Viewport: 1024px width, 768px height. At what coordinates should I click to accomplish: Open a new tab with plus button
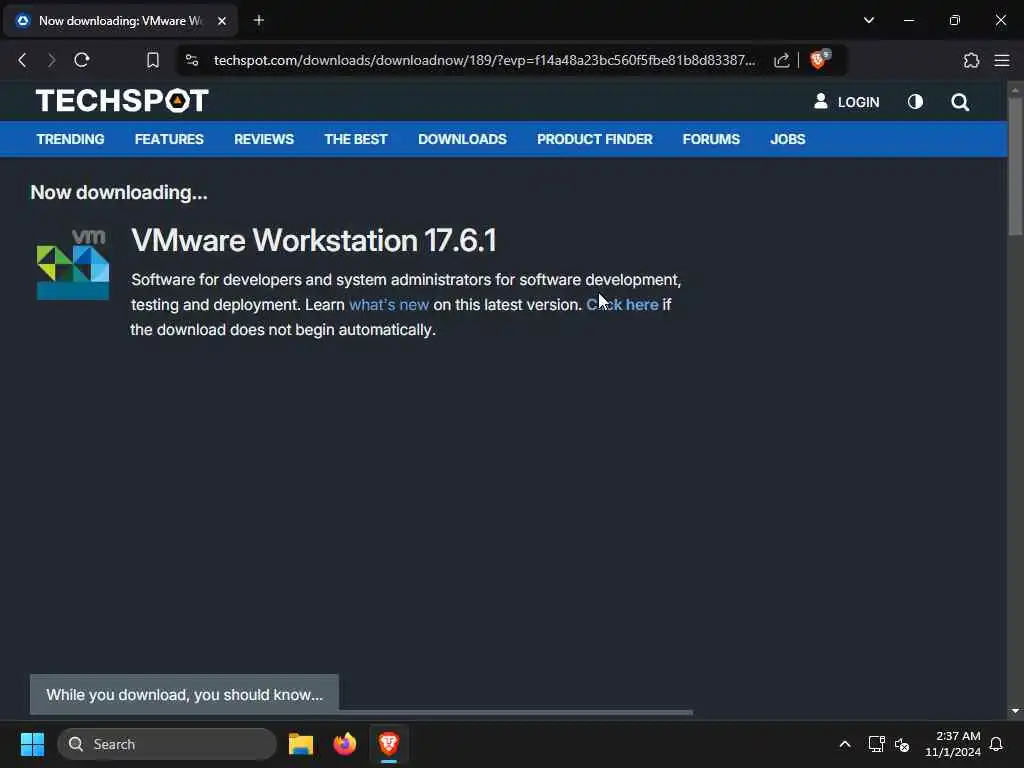coord(259,20)
